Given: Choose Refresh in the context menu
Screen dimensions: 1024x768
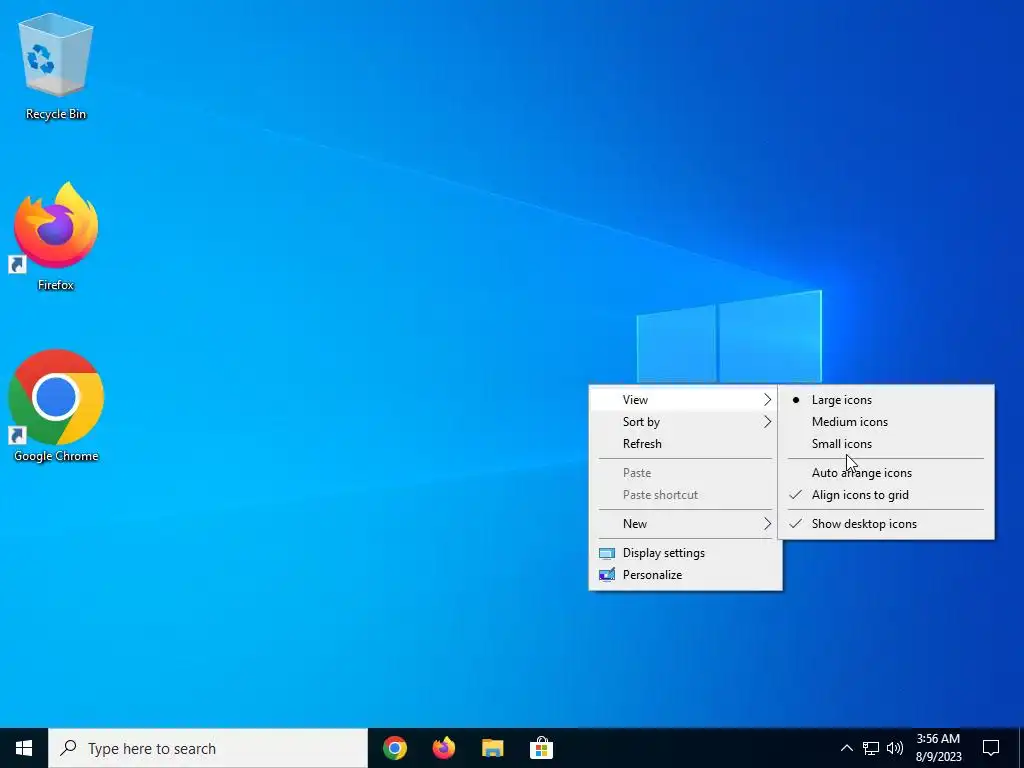Looking at the screenshot, I should (x=686, y=444).
